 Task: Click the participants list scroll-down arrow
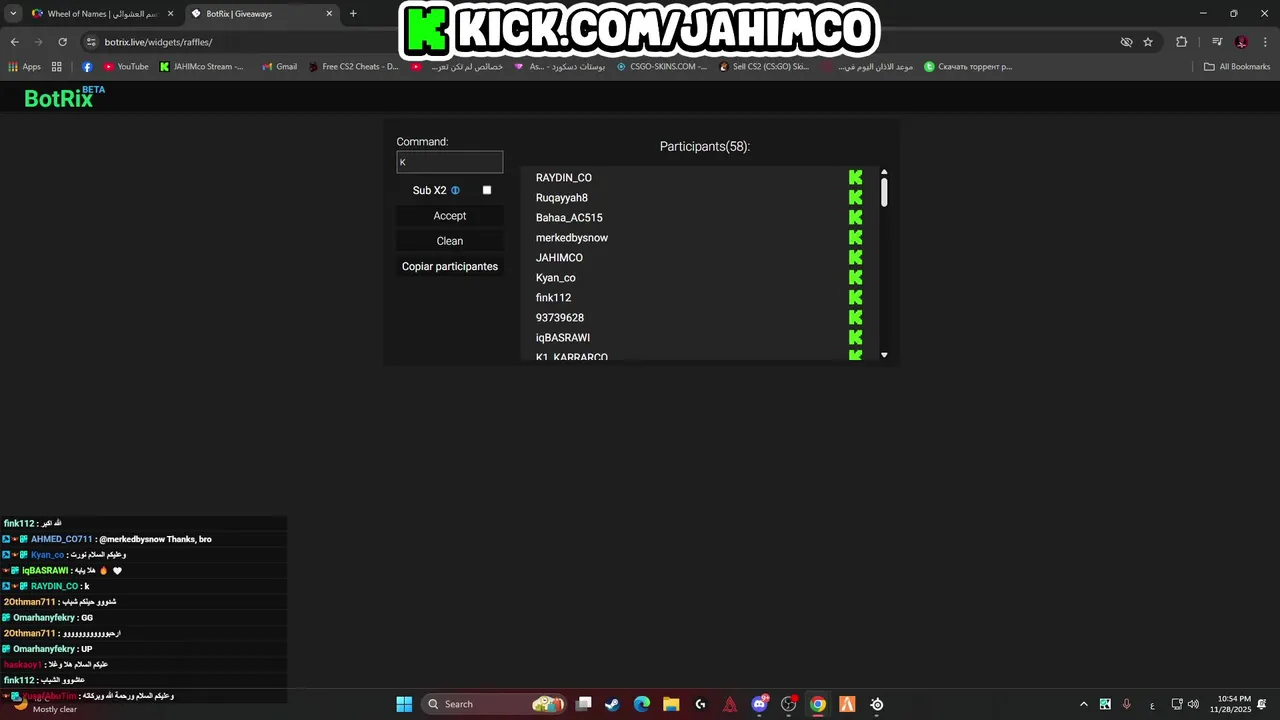884,355
